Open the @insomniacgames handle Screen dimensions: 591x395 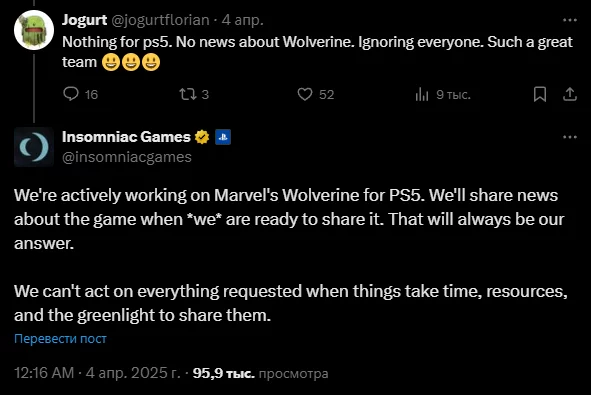[x=127, y=157]
